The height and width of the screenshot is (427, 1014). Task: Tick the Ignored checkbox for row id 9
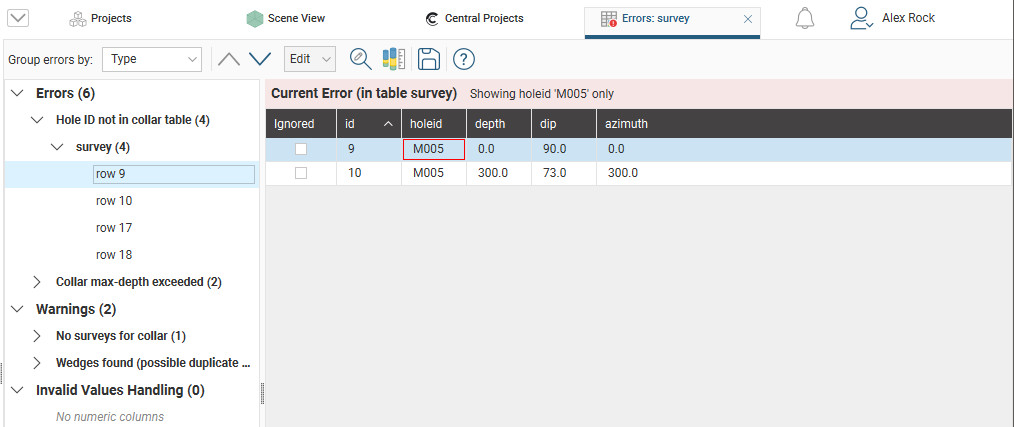pos(301,149)
